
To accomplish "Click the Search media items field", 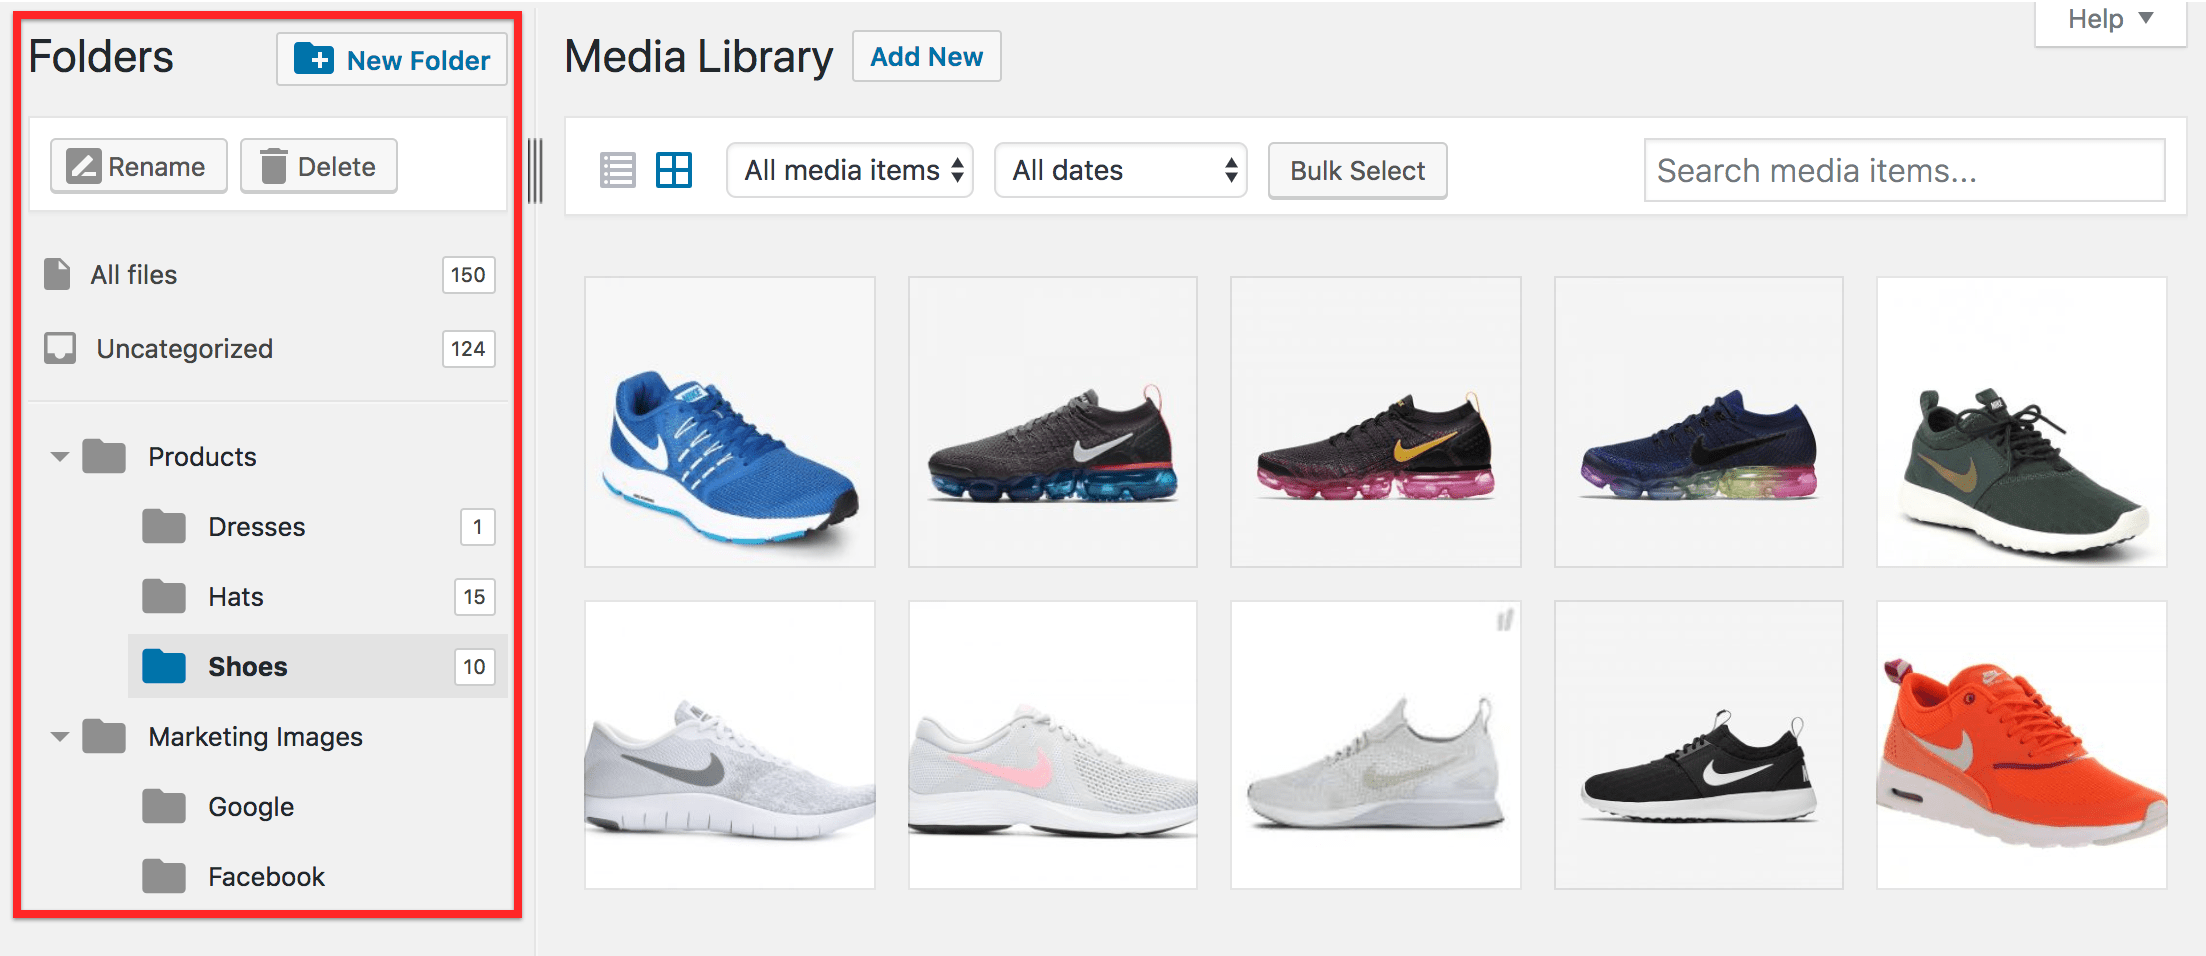I will pyautogui.click(x=1904, y=171).
